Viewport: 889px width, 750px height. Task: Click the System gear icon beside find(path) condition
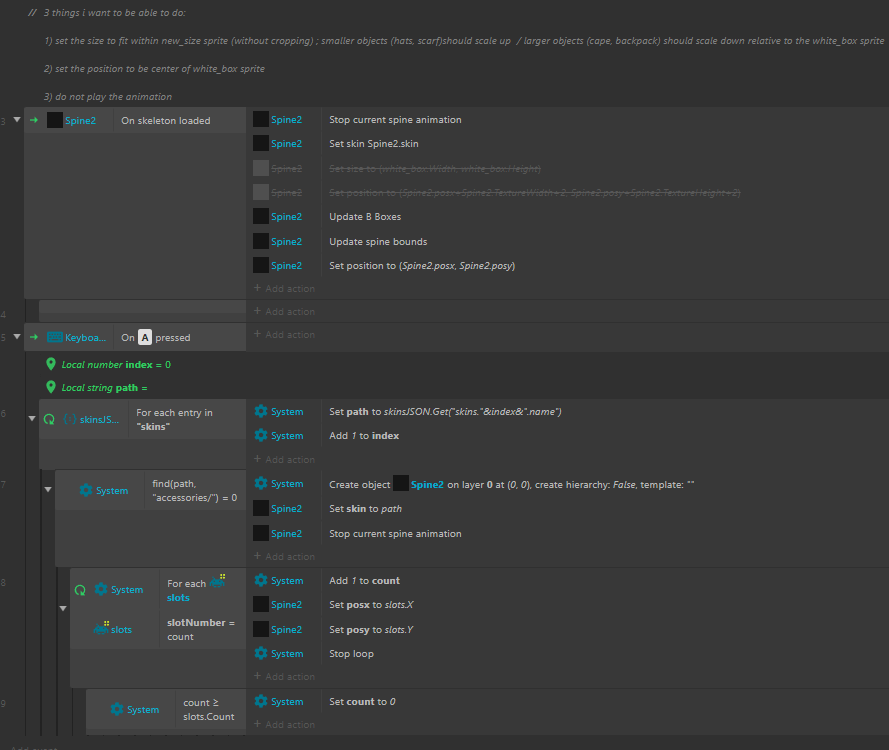(x=86, y=490)
